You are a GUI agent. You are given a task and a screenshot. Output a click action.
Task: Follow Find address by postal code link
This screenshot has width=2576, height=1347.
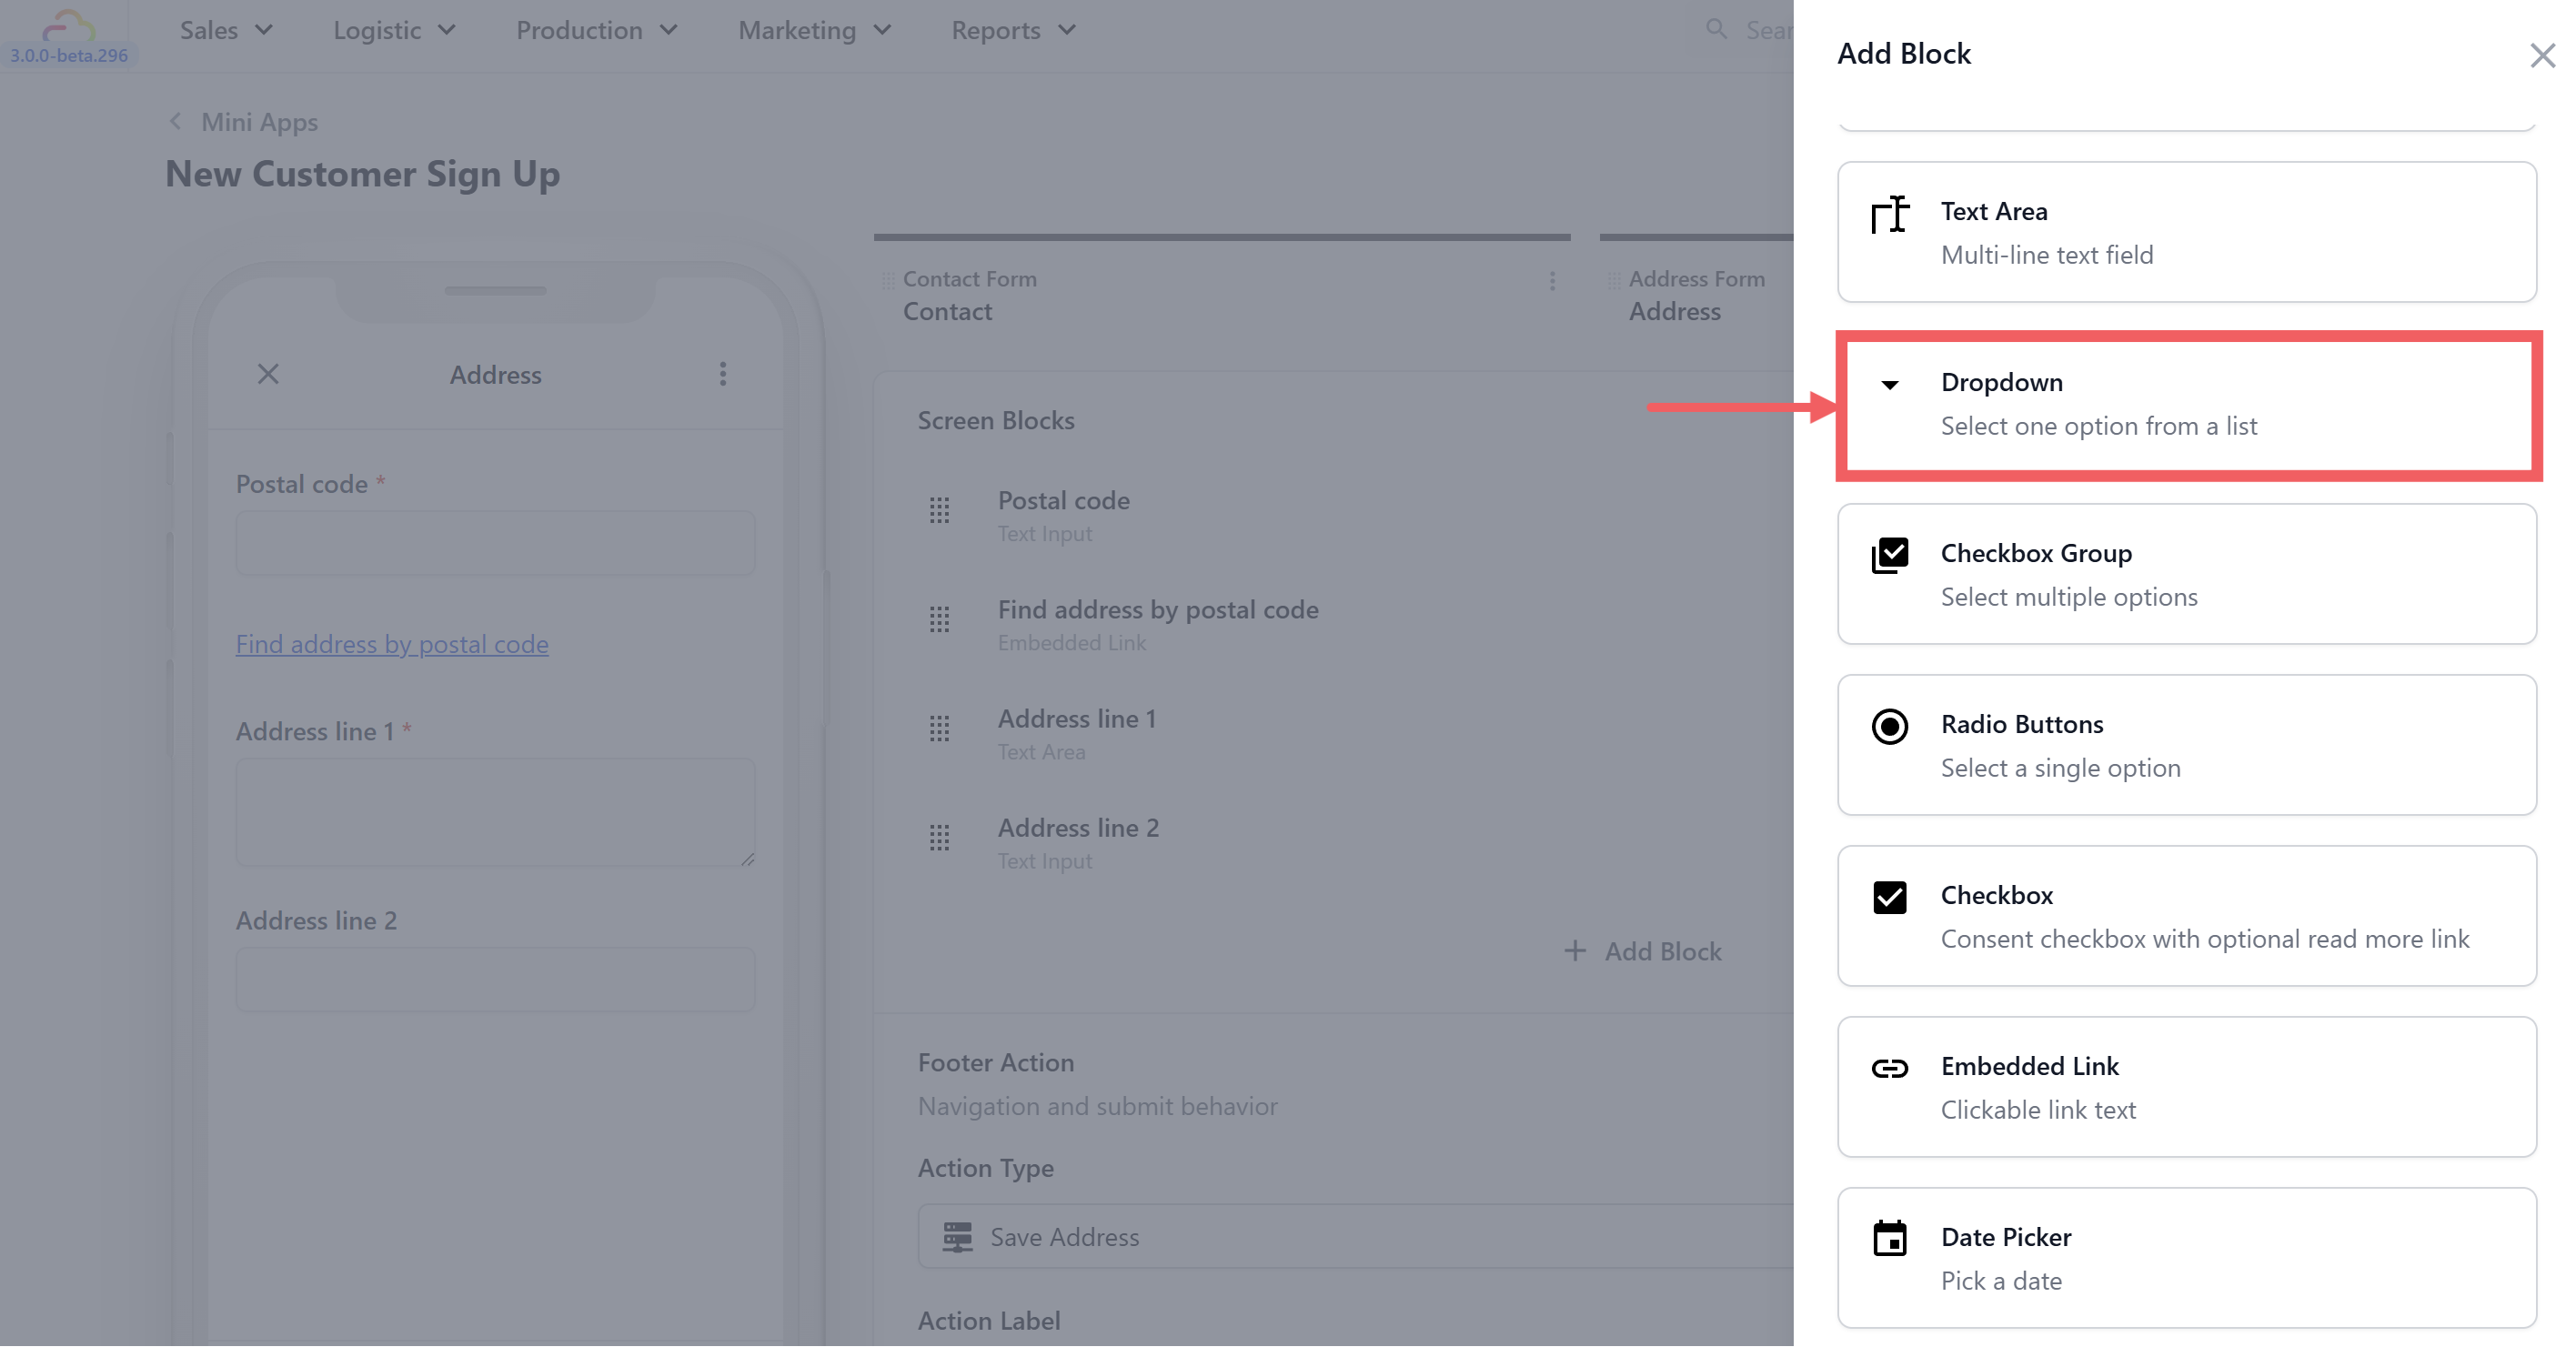[392, 645]
